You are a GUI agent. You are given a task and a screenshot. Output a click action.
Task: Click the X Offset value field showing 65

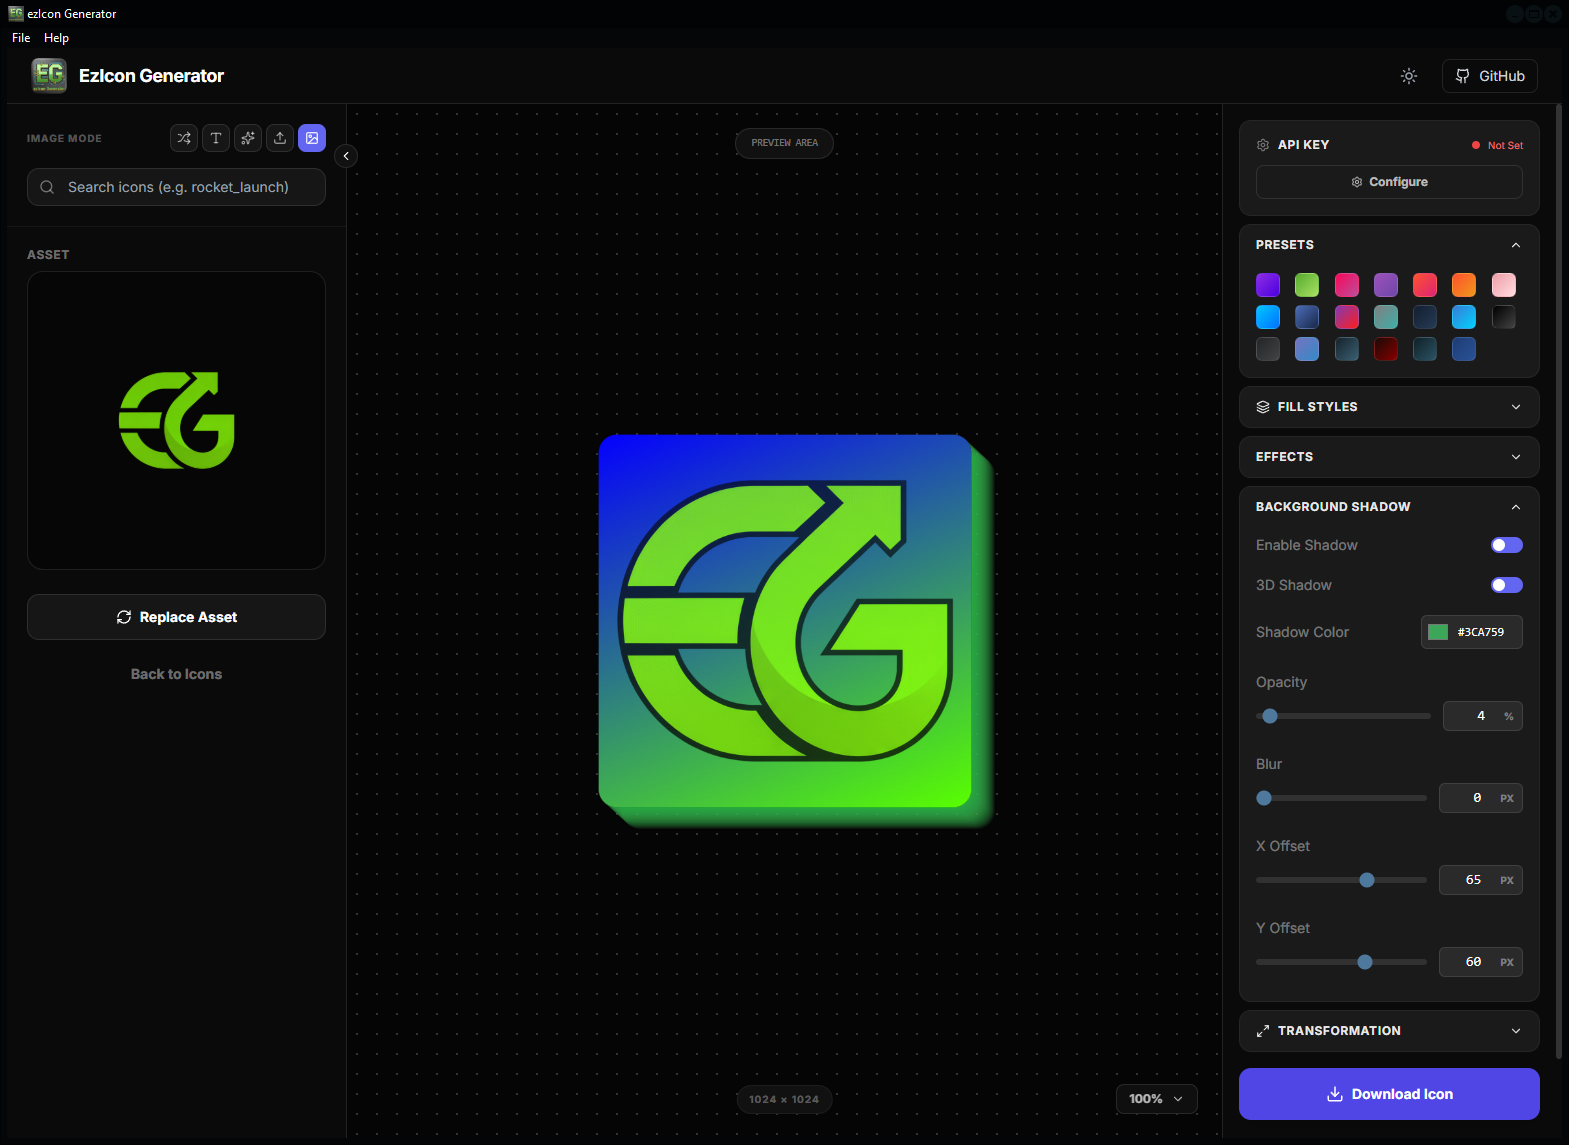[1481, 880]
